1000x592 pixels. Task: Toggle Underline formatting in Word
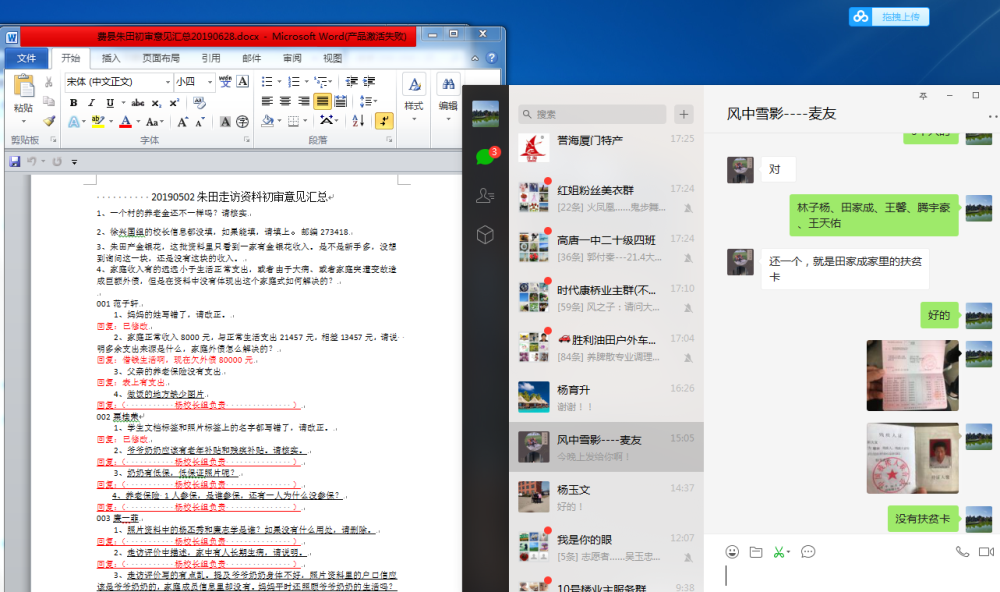[110, 103]
